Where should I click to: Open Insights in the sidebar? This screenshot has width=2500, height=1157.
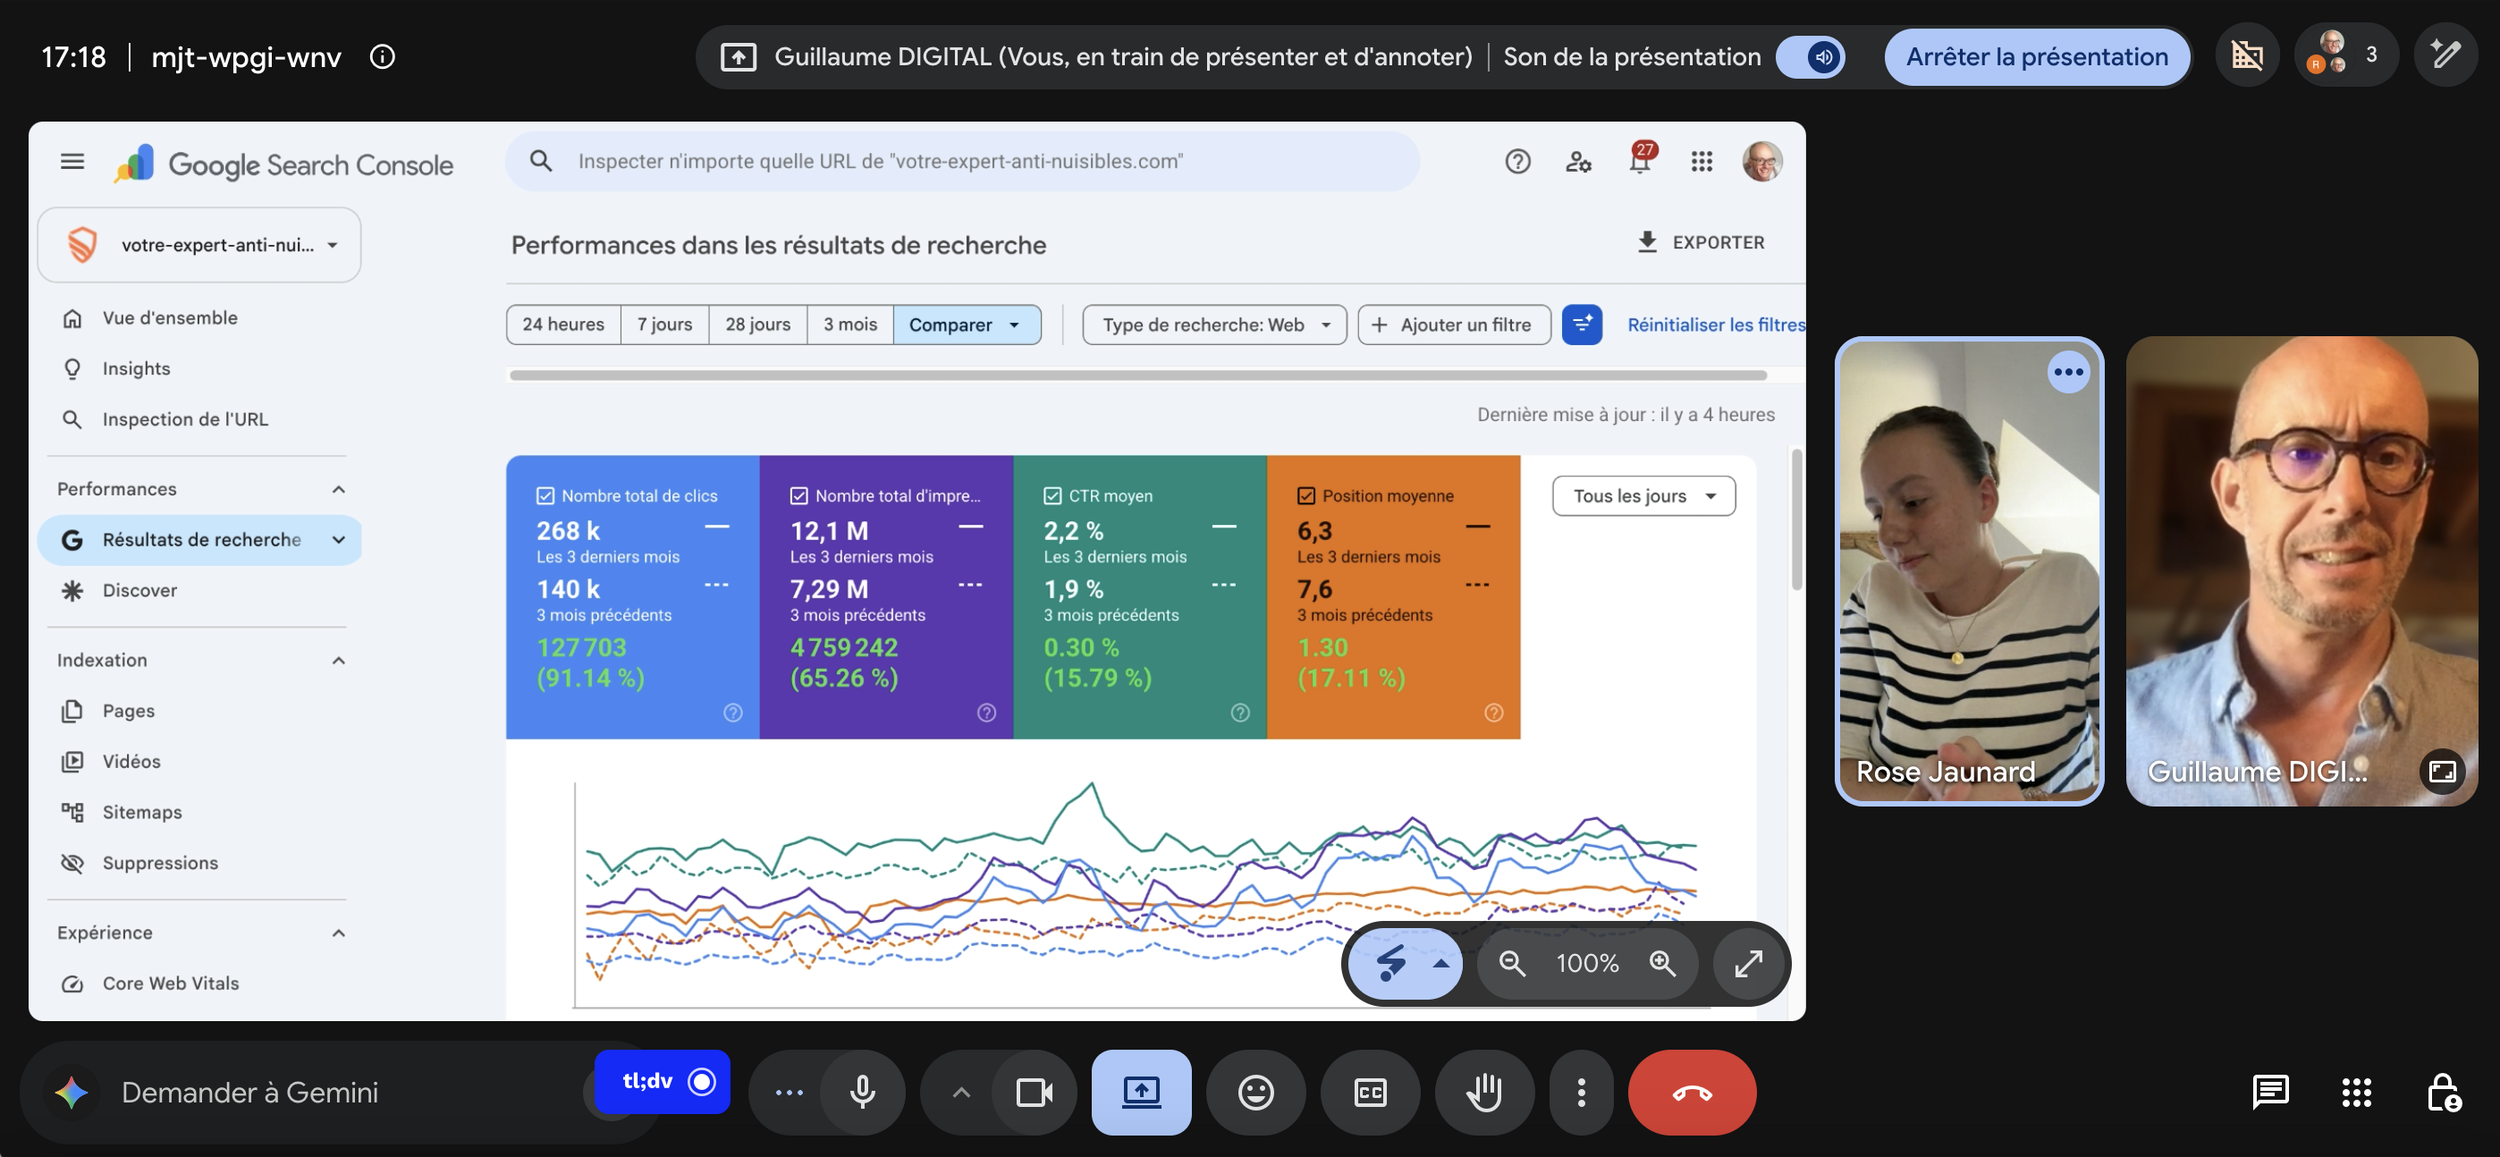pos(199,369)
